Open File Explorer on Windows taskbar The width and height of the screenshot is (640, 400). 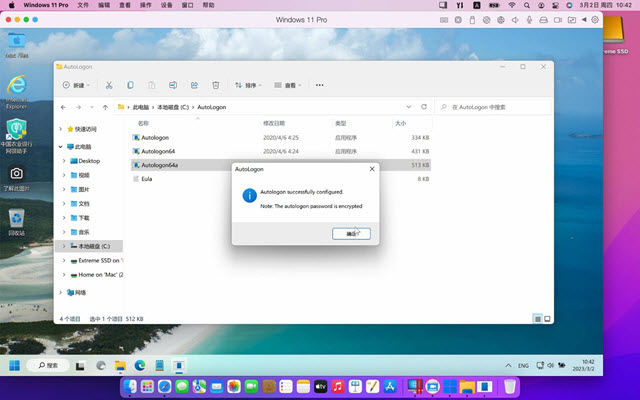[x=120, y=366]
